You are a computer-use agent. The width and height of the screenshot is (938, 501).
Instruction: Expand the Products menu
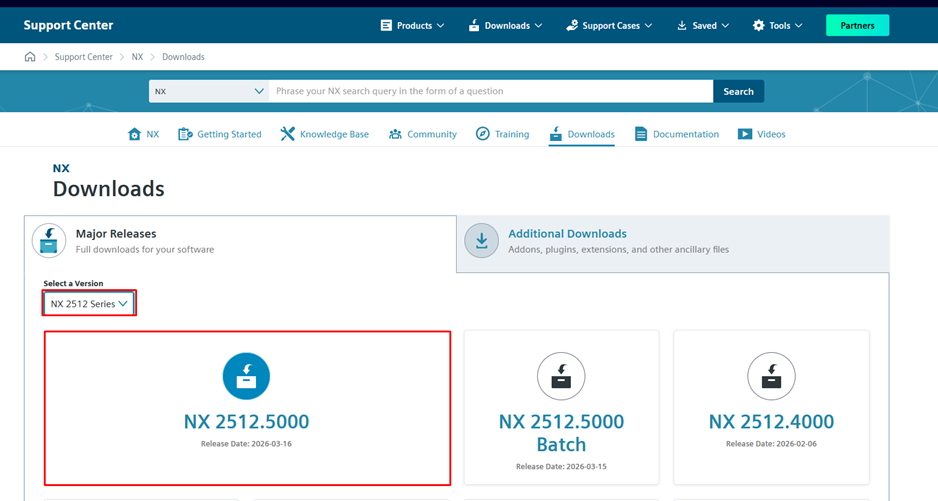point(412,25)
